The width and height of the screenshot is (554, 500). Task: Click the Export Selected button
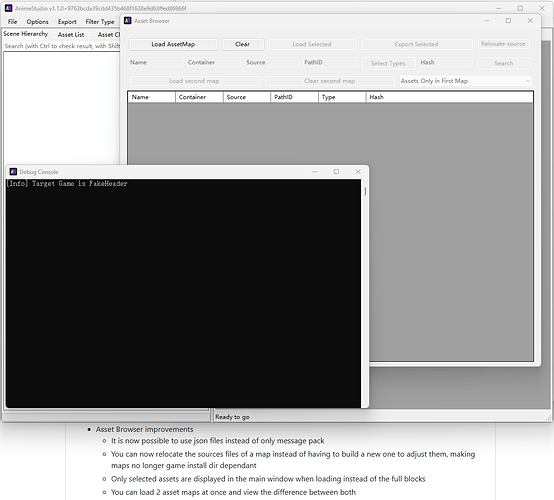tap(416, 44)
